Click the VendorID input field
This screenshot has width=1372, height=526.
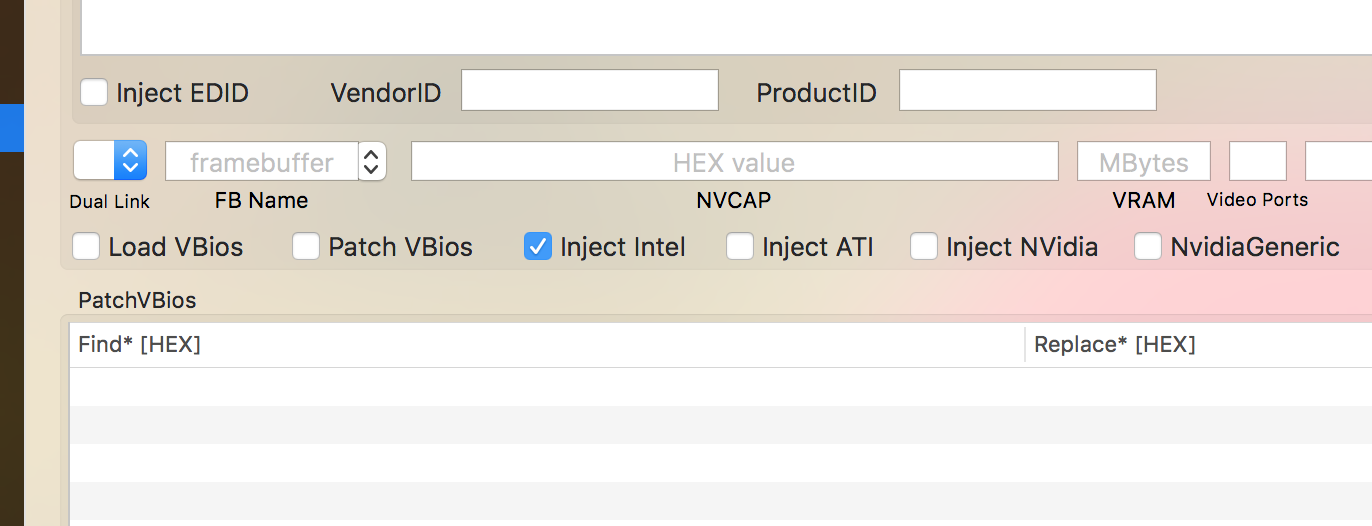[x=589, y=90]
